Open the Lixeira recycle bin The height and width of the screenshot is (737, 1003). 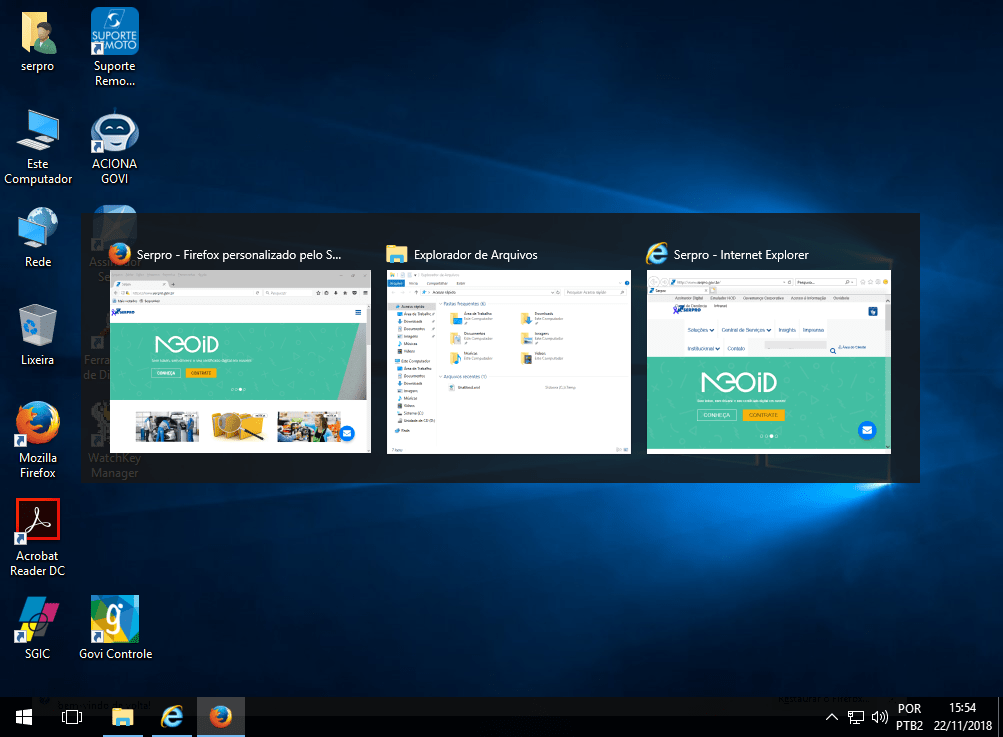pos(38,327)
